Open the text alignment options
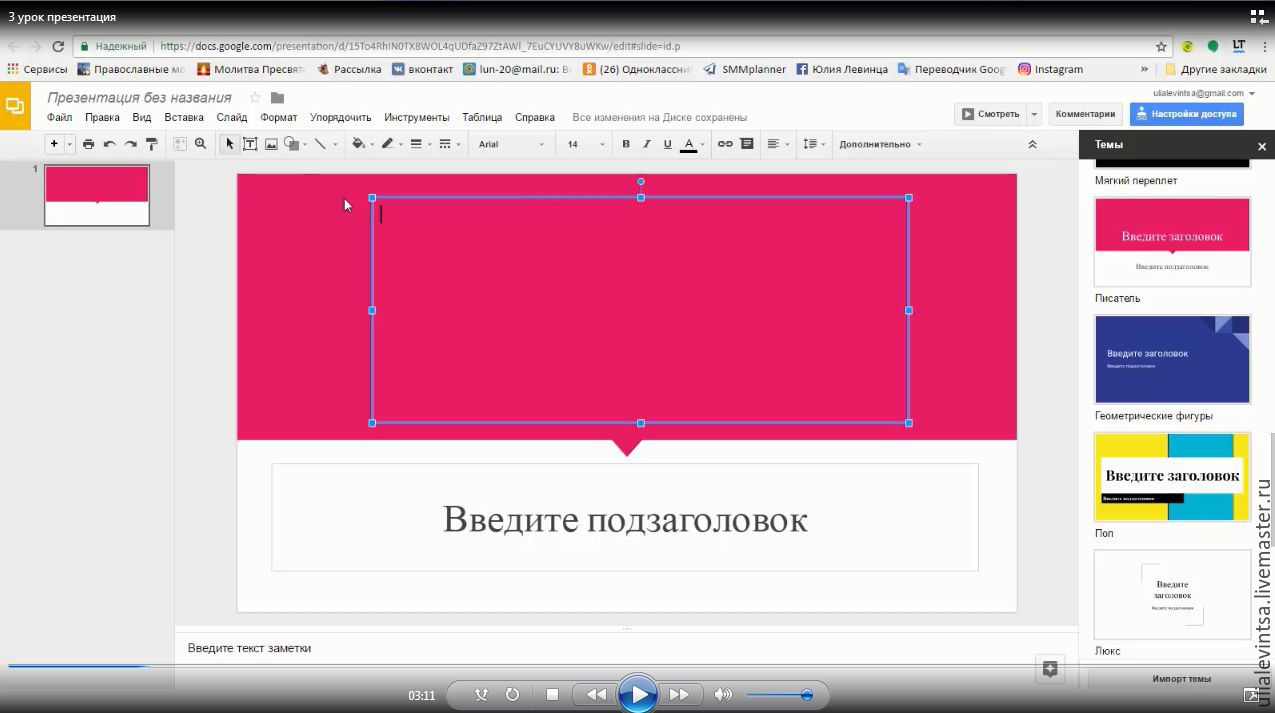 773,144
